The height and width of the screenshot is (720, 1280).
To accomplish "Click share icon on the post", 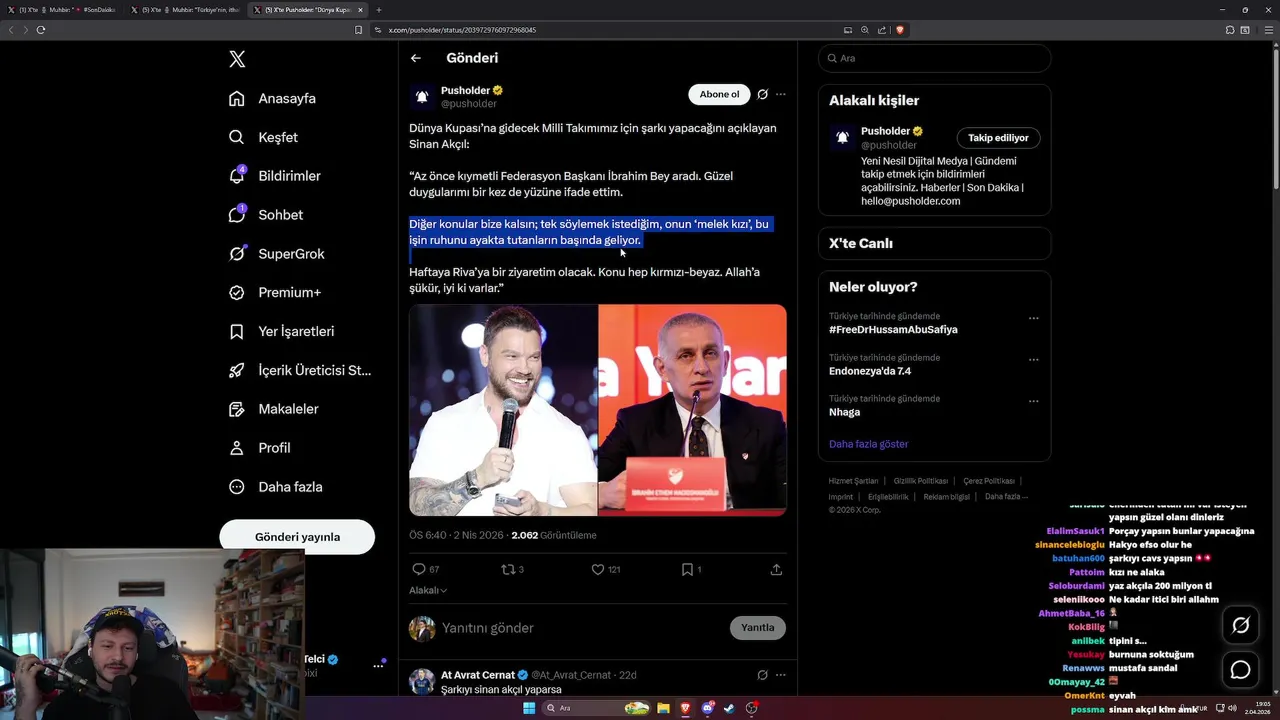I will tap(776, 569).
